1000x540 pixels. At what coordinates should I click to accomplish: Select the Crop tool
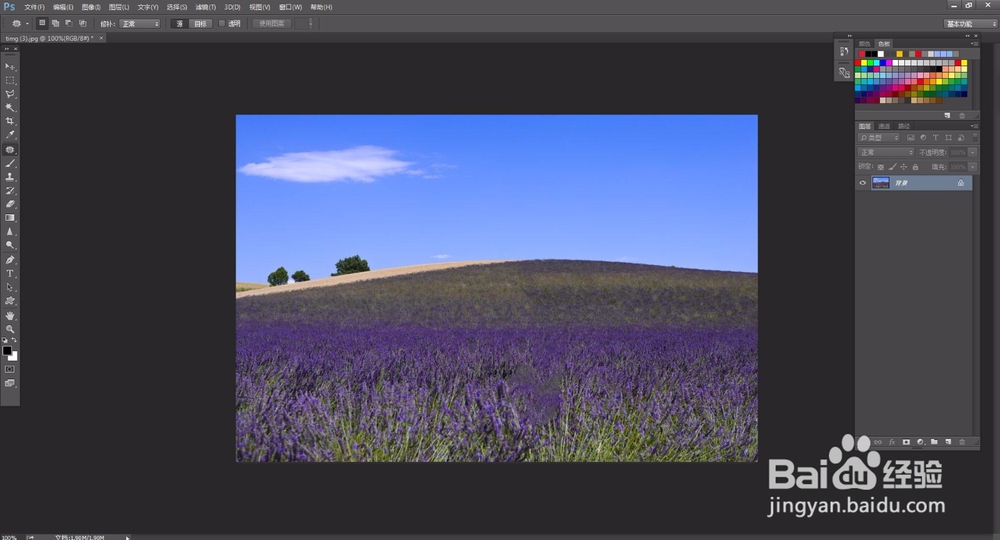tap(10, 120)
